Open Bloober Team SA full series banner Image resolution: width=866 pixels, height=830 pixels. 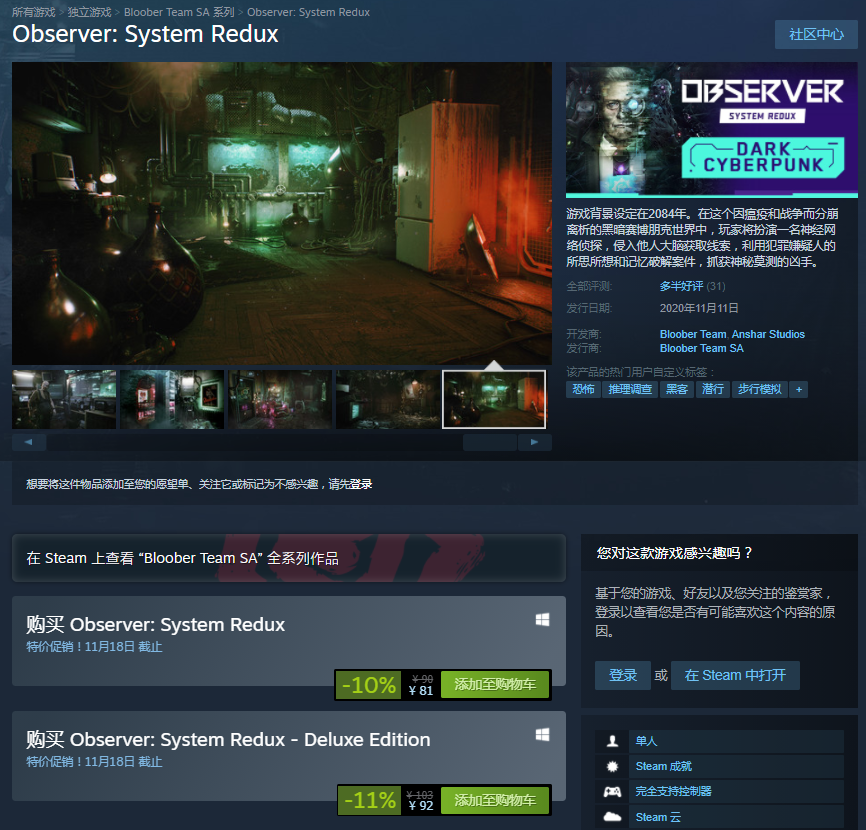289,558
